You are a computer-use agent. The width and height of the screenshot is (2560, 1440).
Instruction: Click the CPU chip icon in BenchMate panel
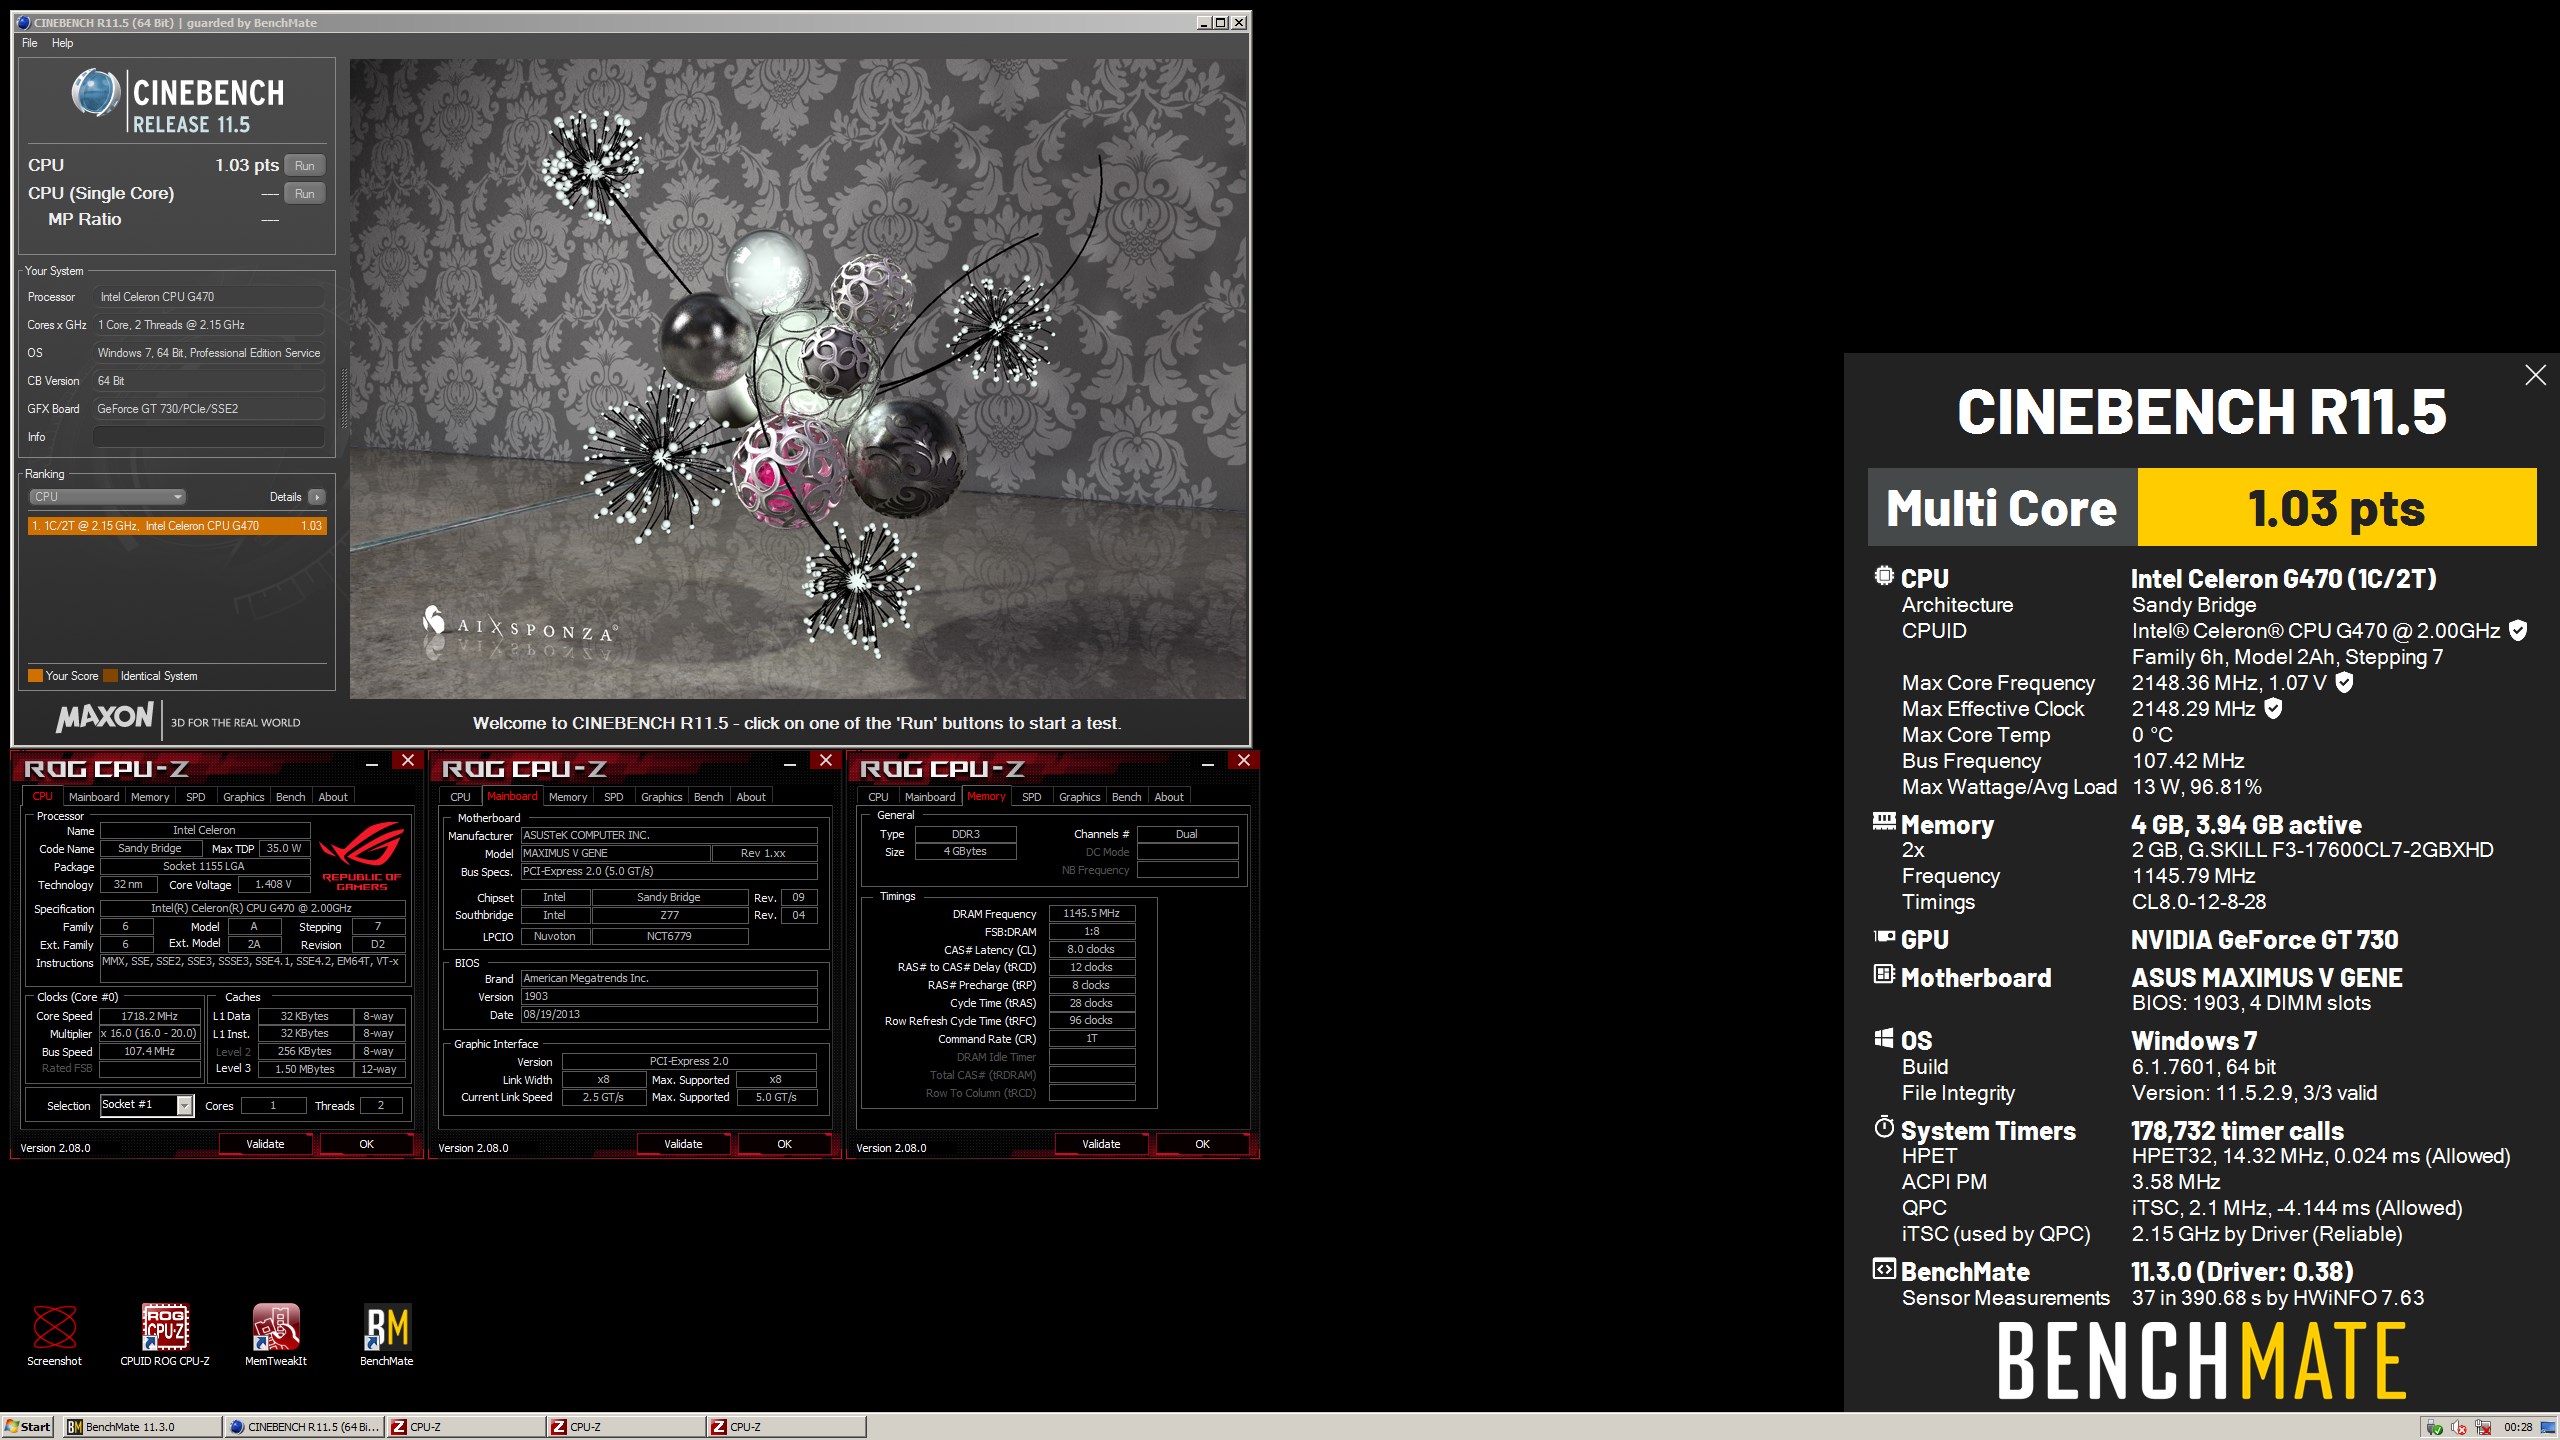coord(1883,576)
